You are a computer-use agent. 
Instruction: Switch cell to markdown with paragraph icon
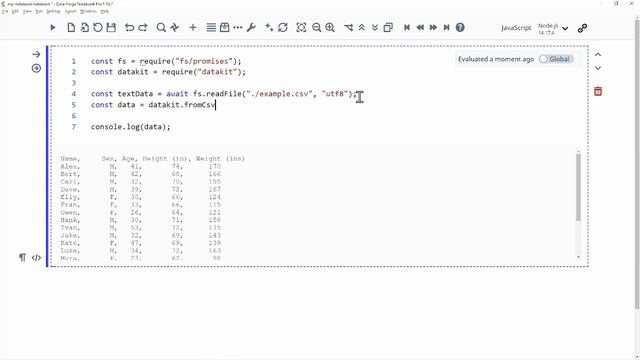[x=22, y=258]
